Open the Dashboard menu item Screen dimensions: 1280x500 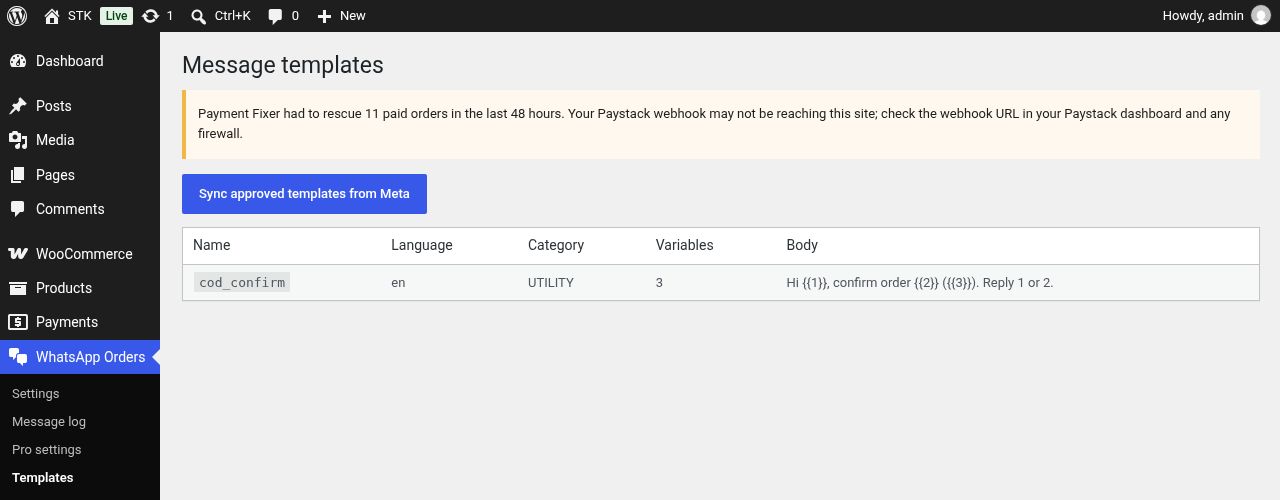click(x=80, y=61)
